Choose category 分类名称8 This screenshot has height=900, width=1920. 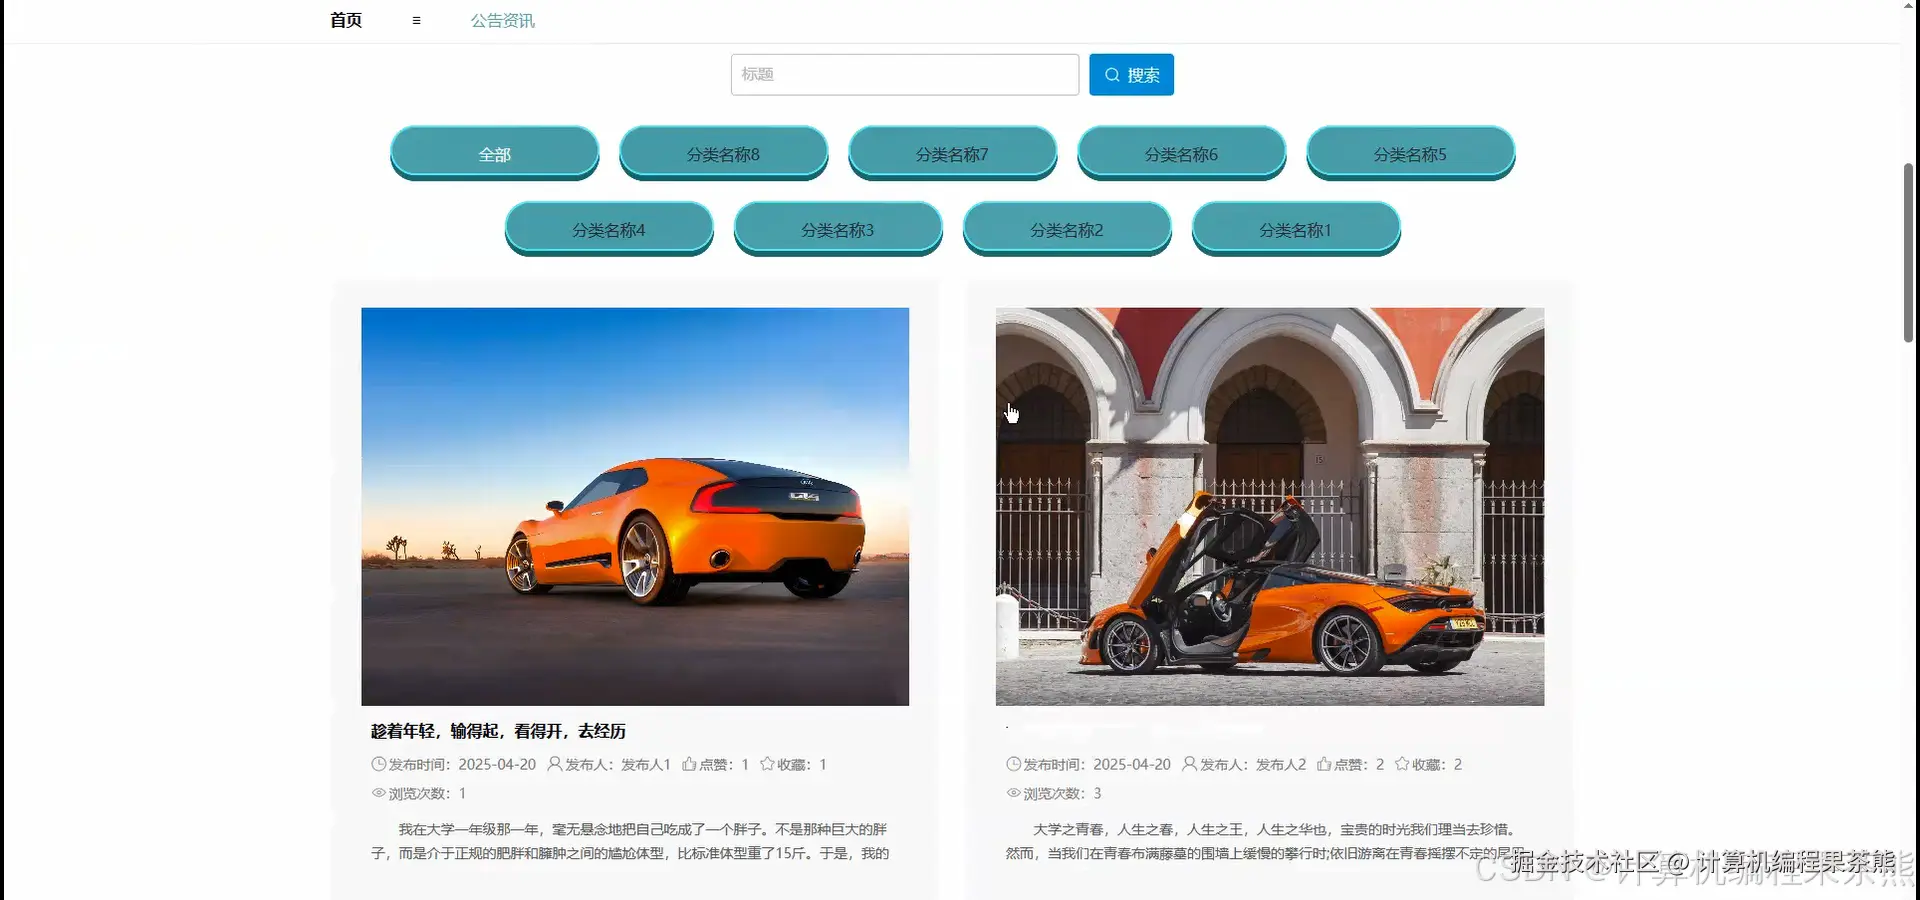click(x=723, y=153)
